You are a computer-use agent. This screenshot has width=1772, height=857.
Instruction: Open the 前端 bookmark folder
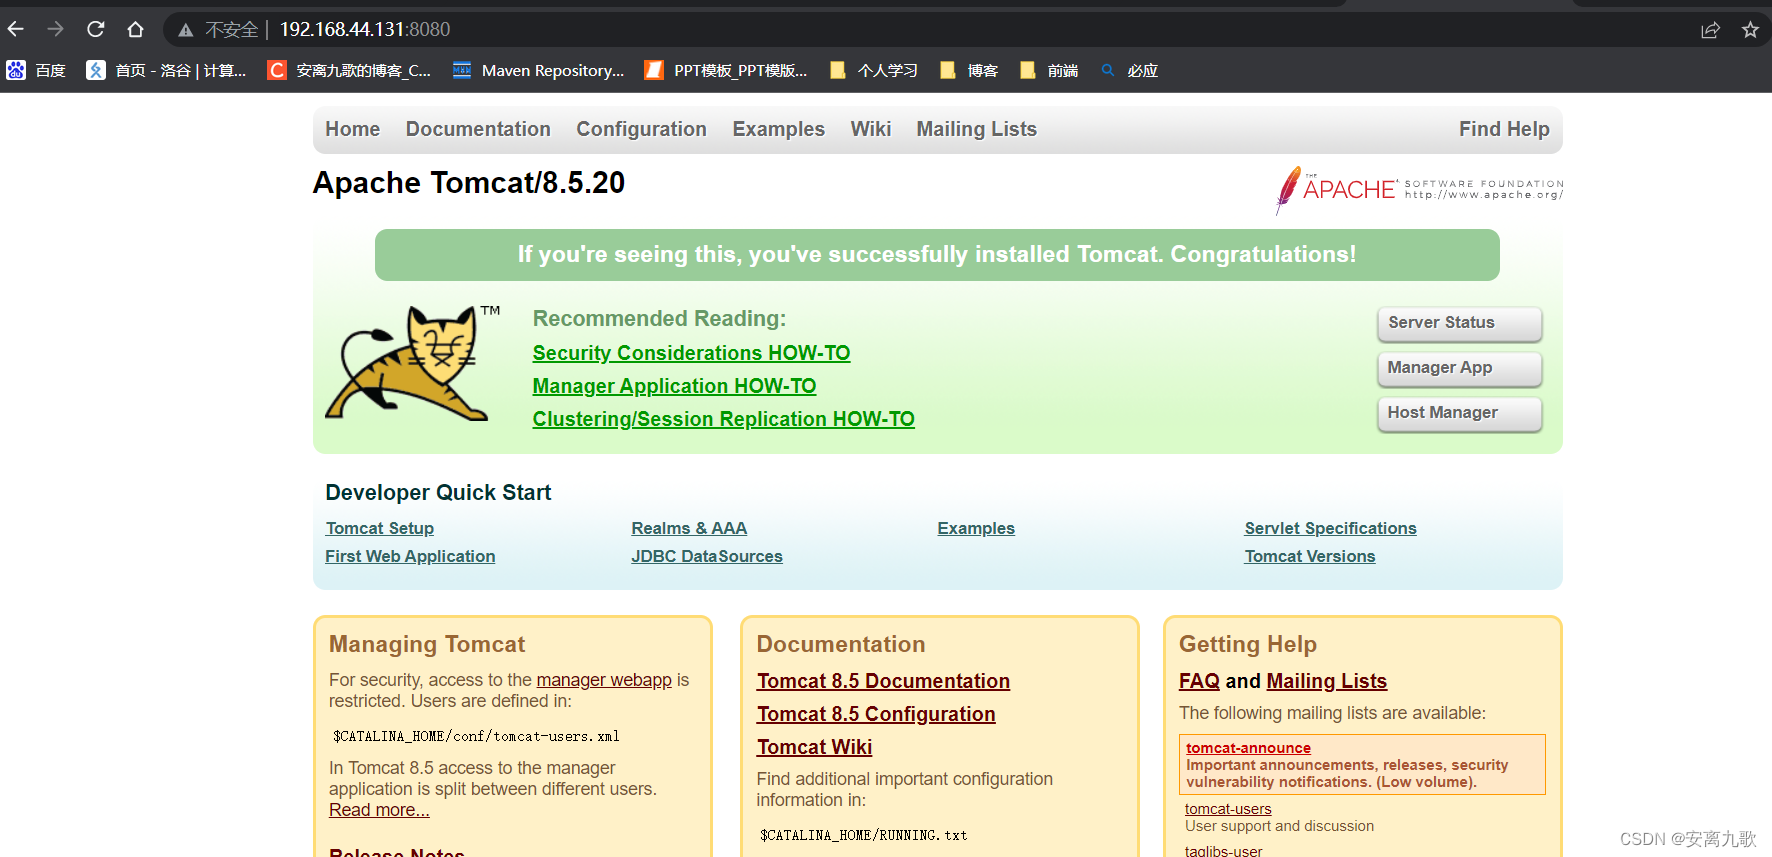point(1049,70)
